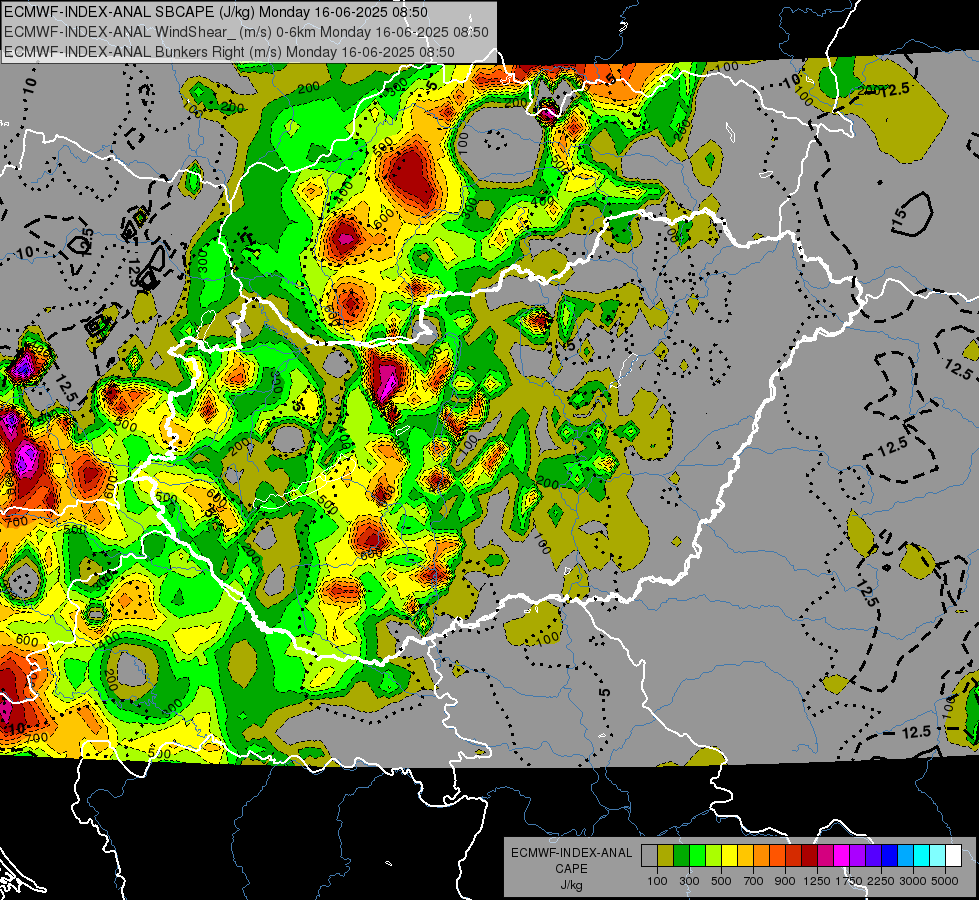Viewport: 979px width, 900px height.
Task: Choose the pure blue legend swatch
Action: click(x=890, y=856)
